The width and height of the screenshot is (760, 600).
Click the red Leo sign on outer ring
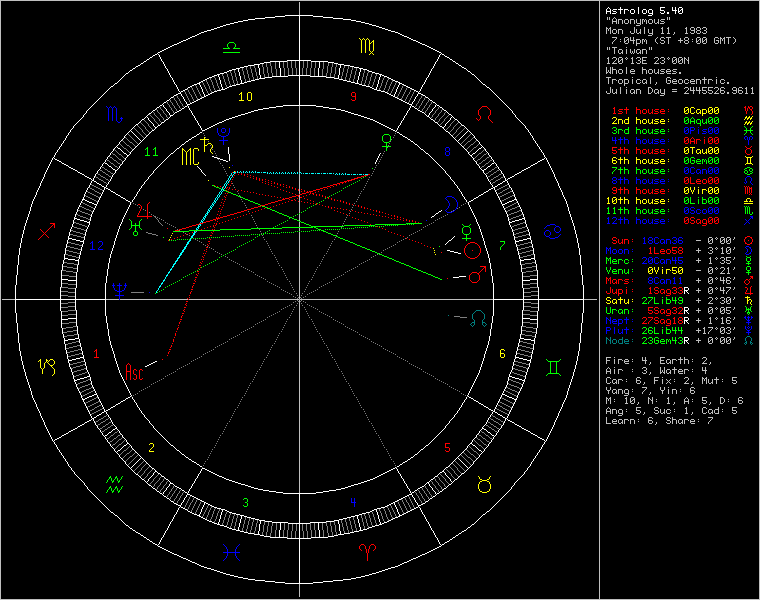(484, 113)
